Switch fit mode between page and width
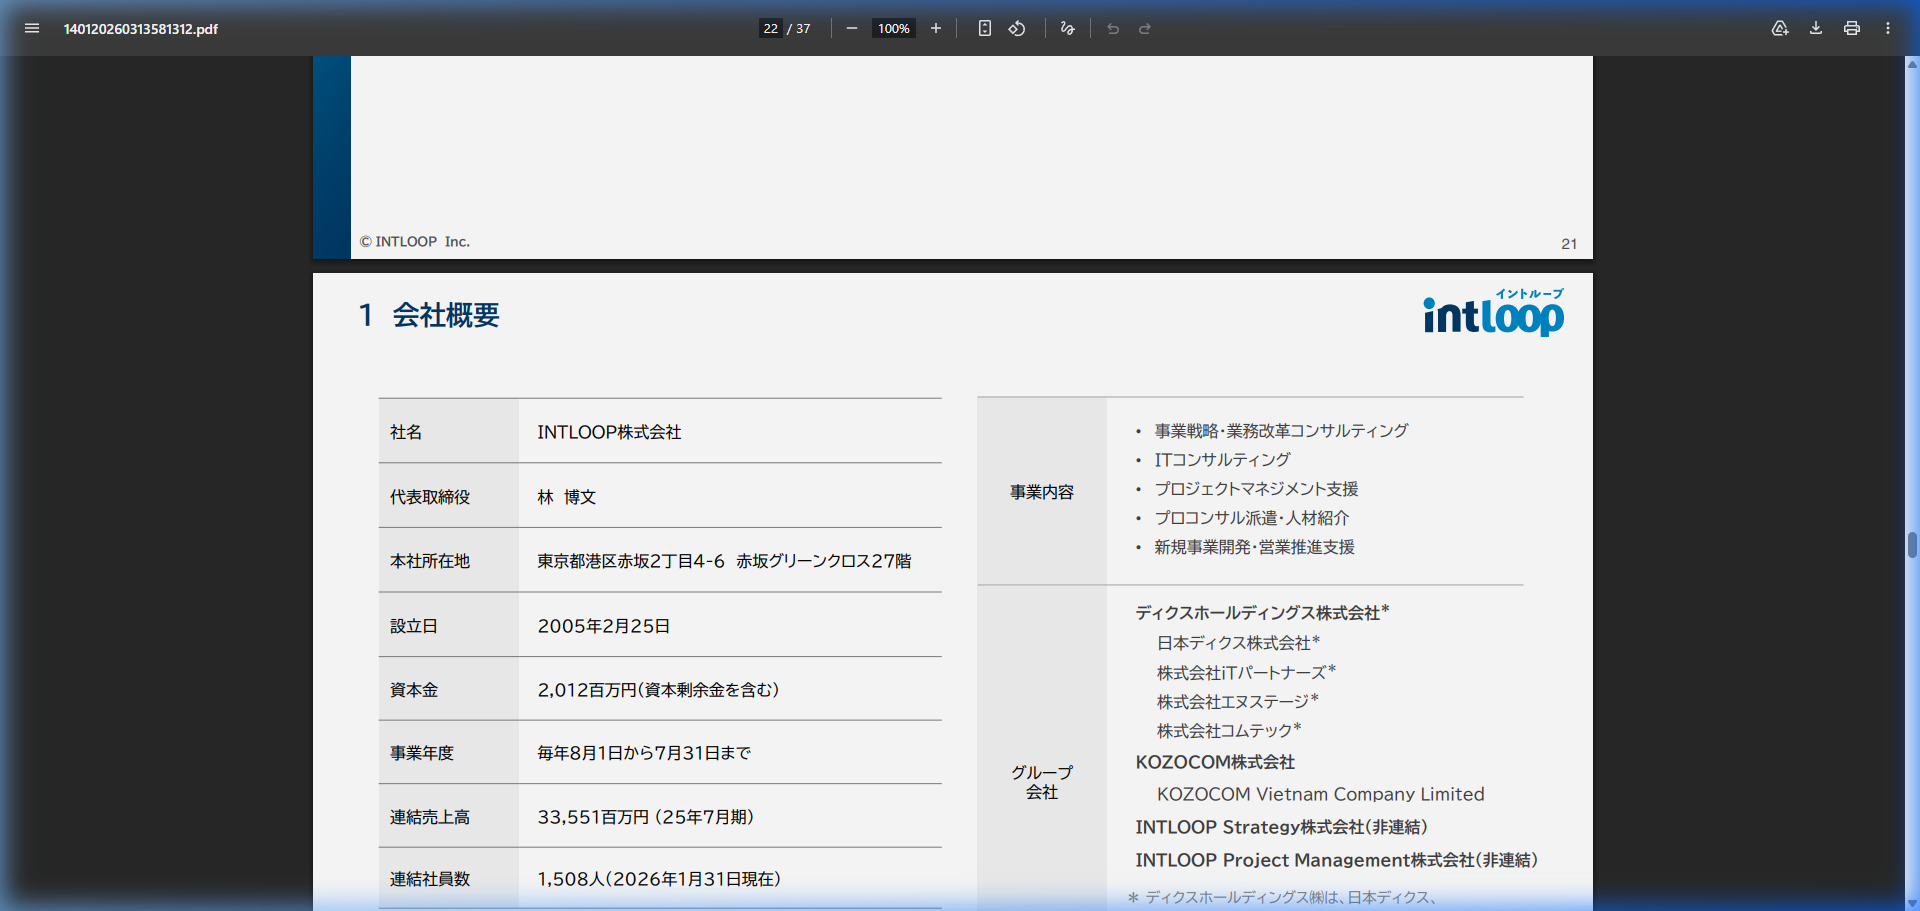This screenshot has width=1920, height=911. point(984,28)
